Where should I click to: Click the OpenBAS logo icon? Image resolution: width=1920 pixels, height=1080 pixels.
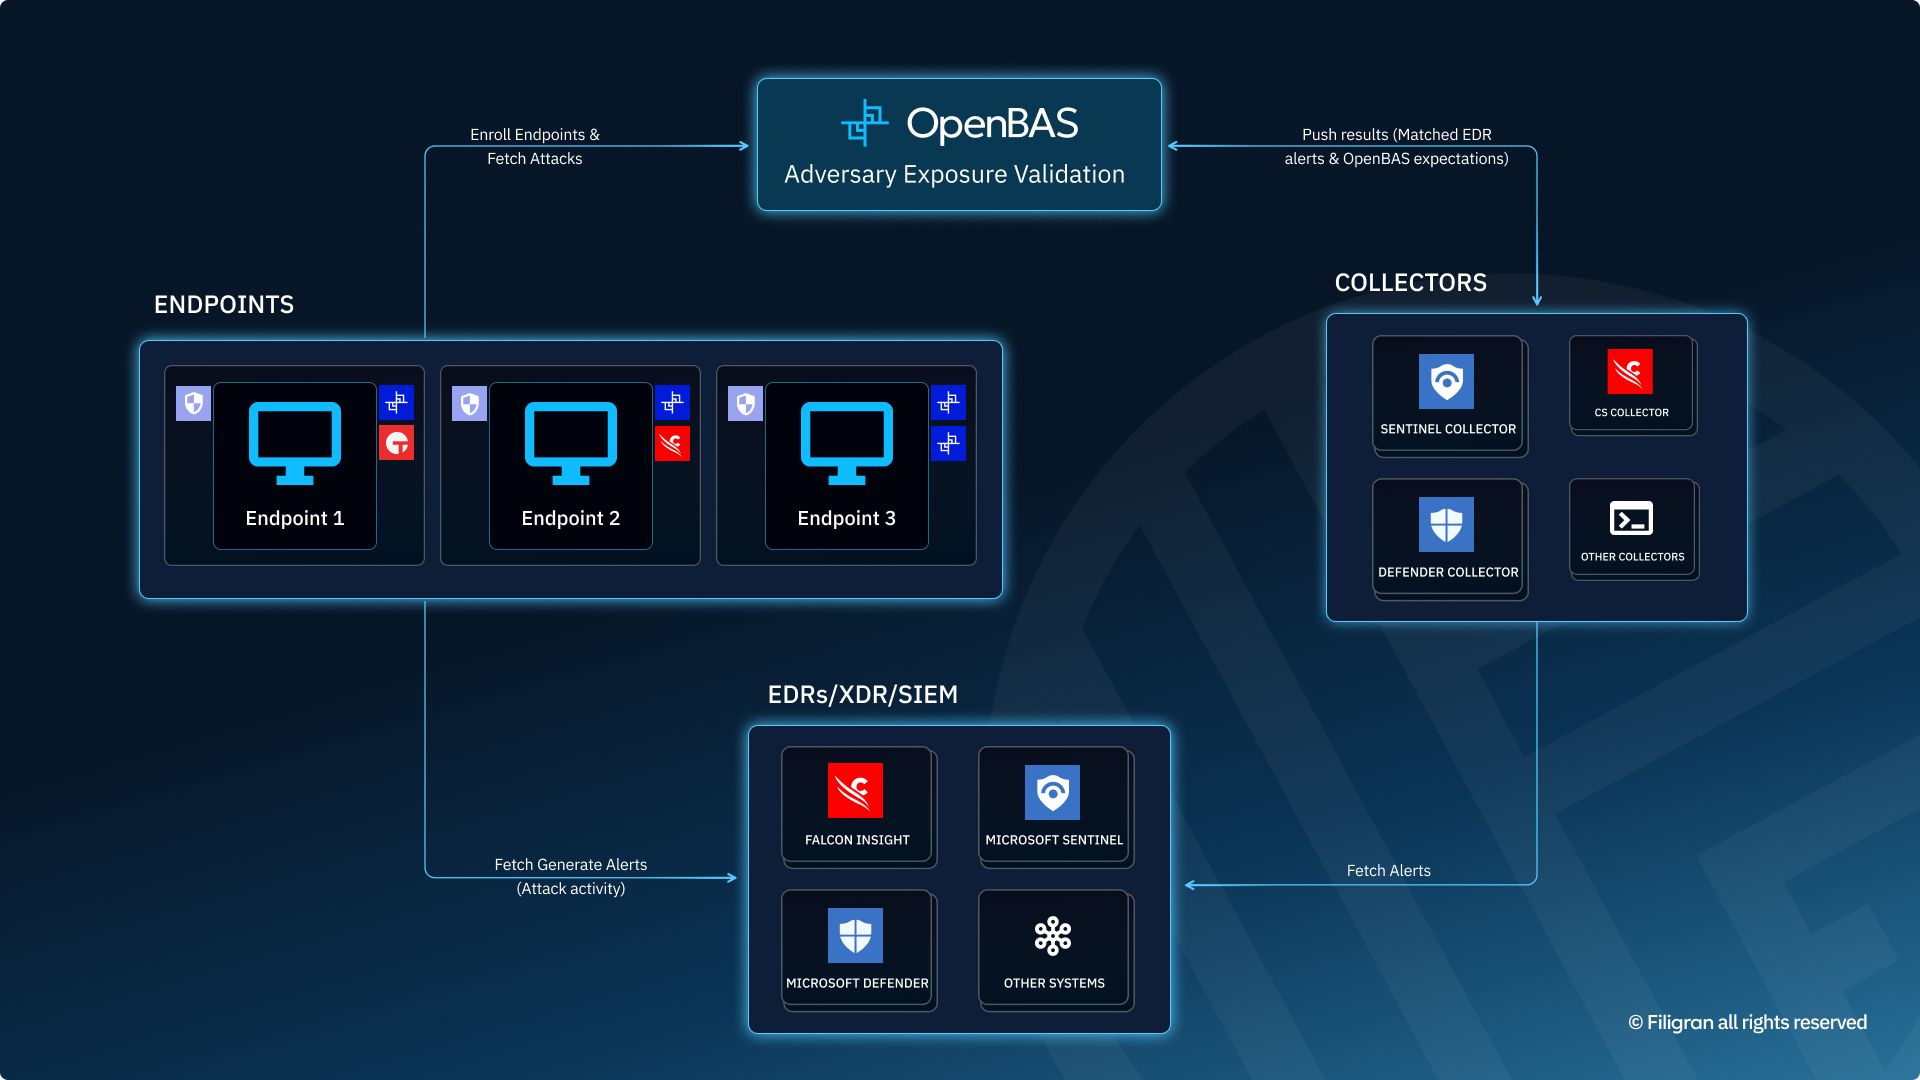click(865, 123)
